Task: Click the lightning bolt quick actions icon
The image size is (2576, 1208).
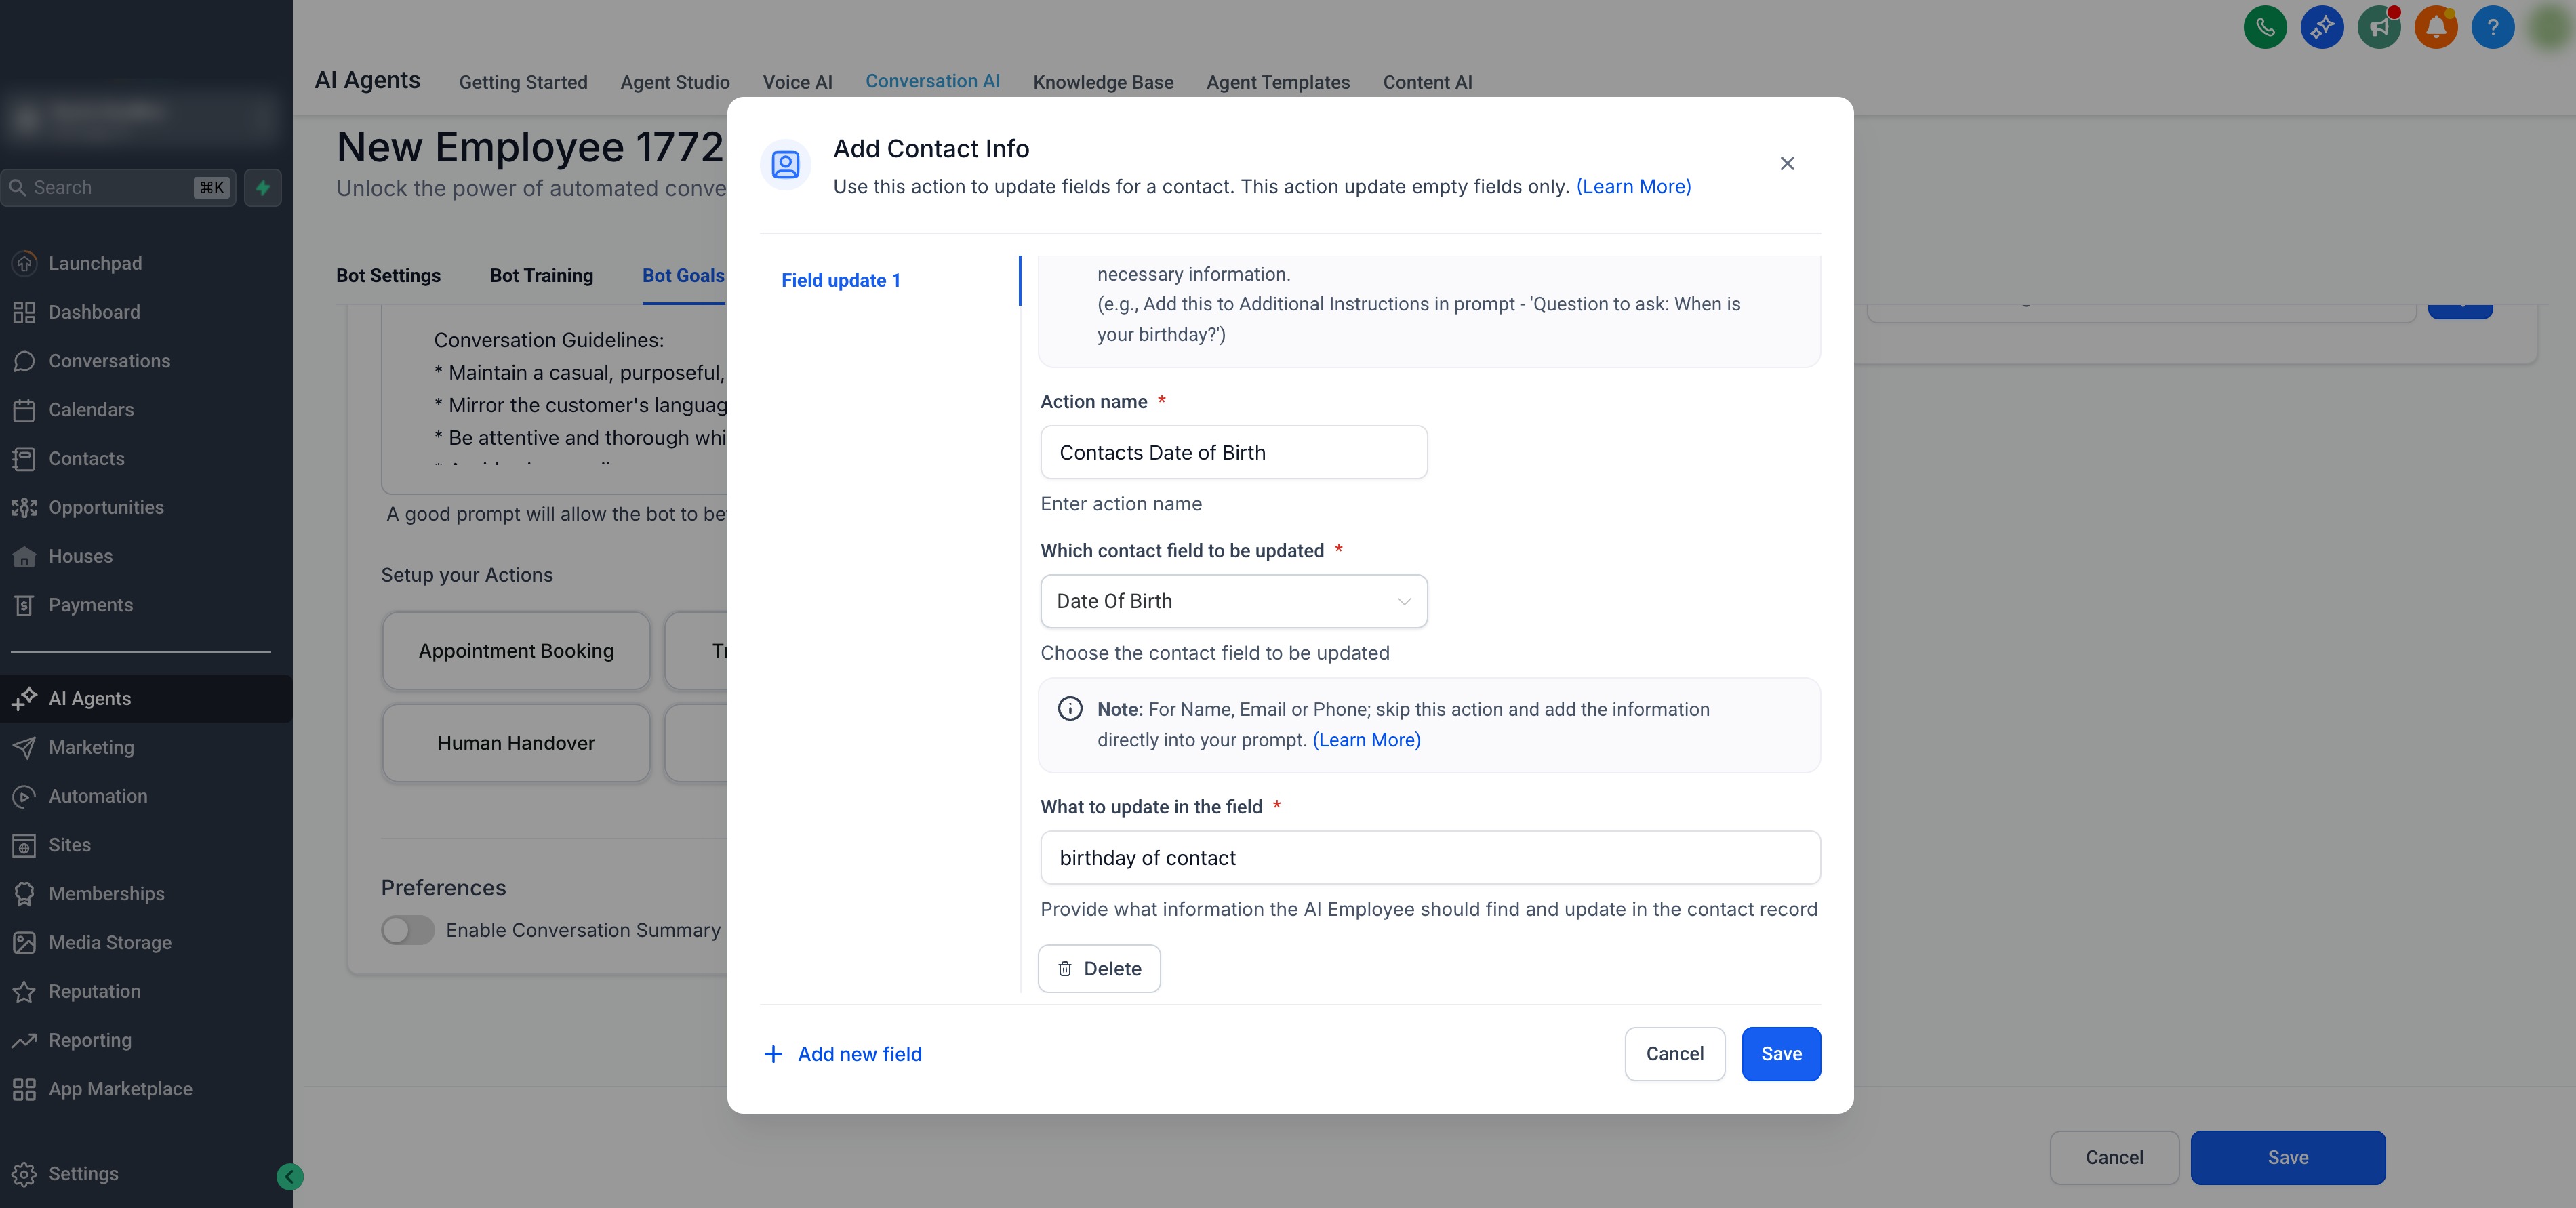Action: pos(262,187)
